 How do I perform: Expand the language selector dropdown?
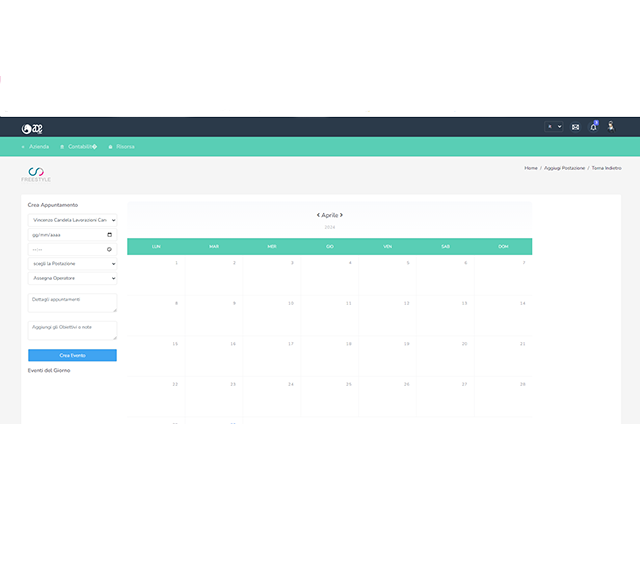click(553, 127)
